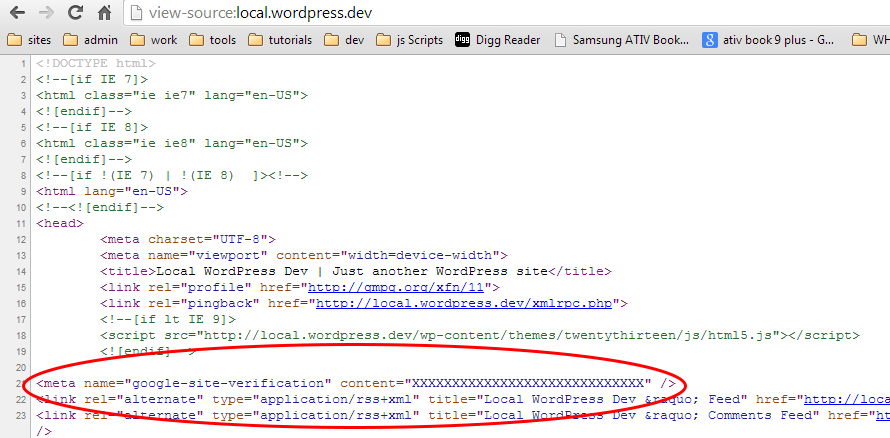Open the tools bookmark folder
Viewport: 890px width, 438px height.
pos(213,40)
